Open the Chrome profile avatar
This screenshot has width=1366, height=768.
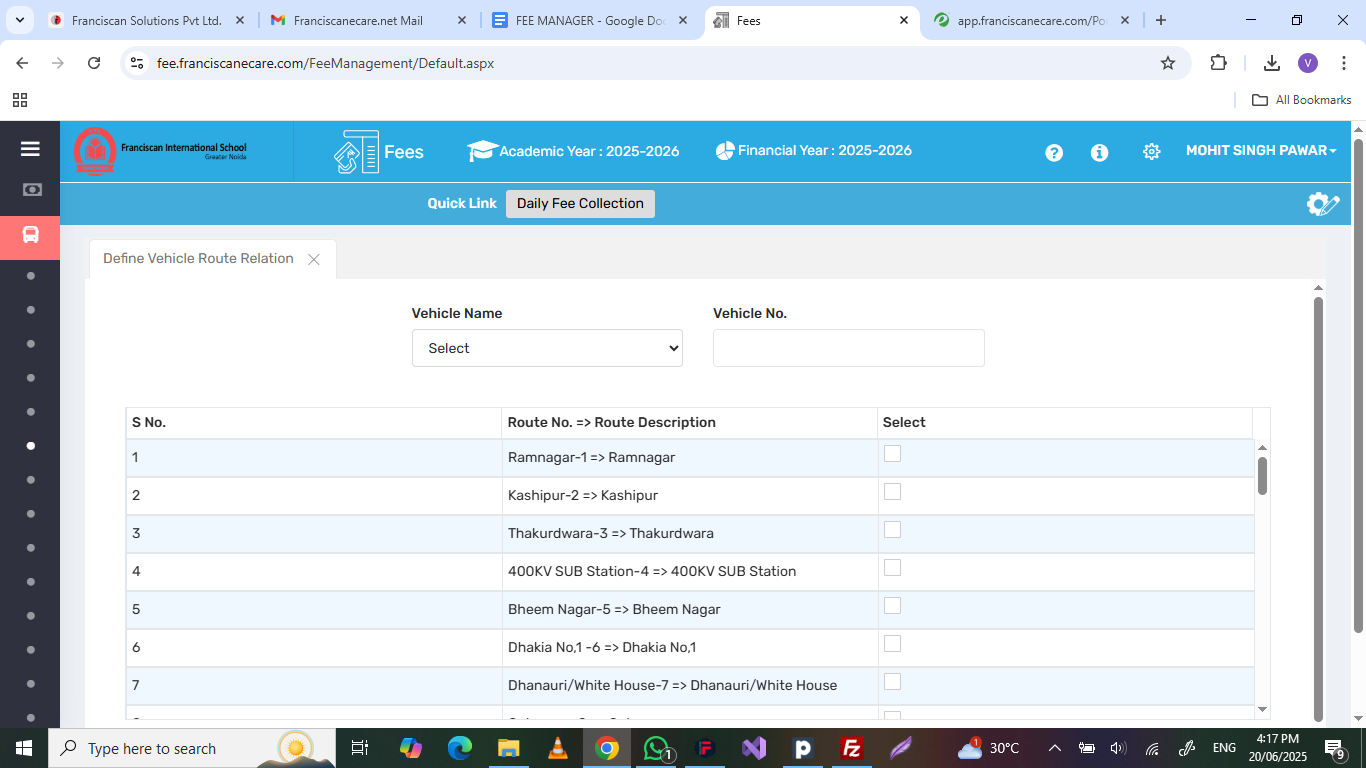(1308, 63)
